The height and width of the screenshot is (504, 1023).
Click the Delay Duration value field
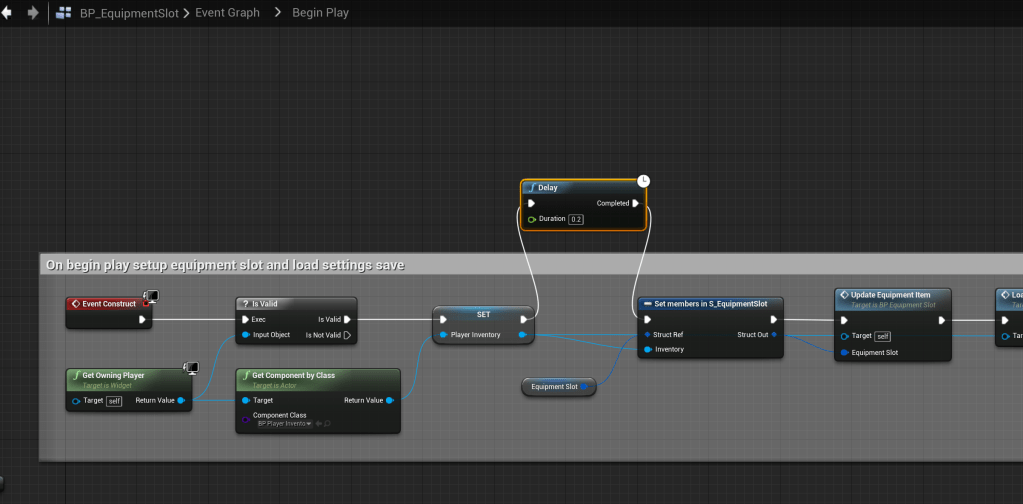pos(576,219)
